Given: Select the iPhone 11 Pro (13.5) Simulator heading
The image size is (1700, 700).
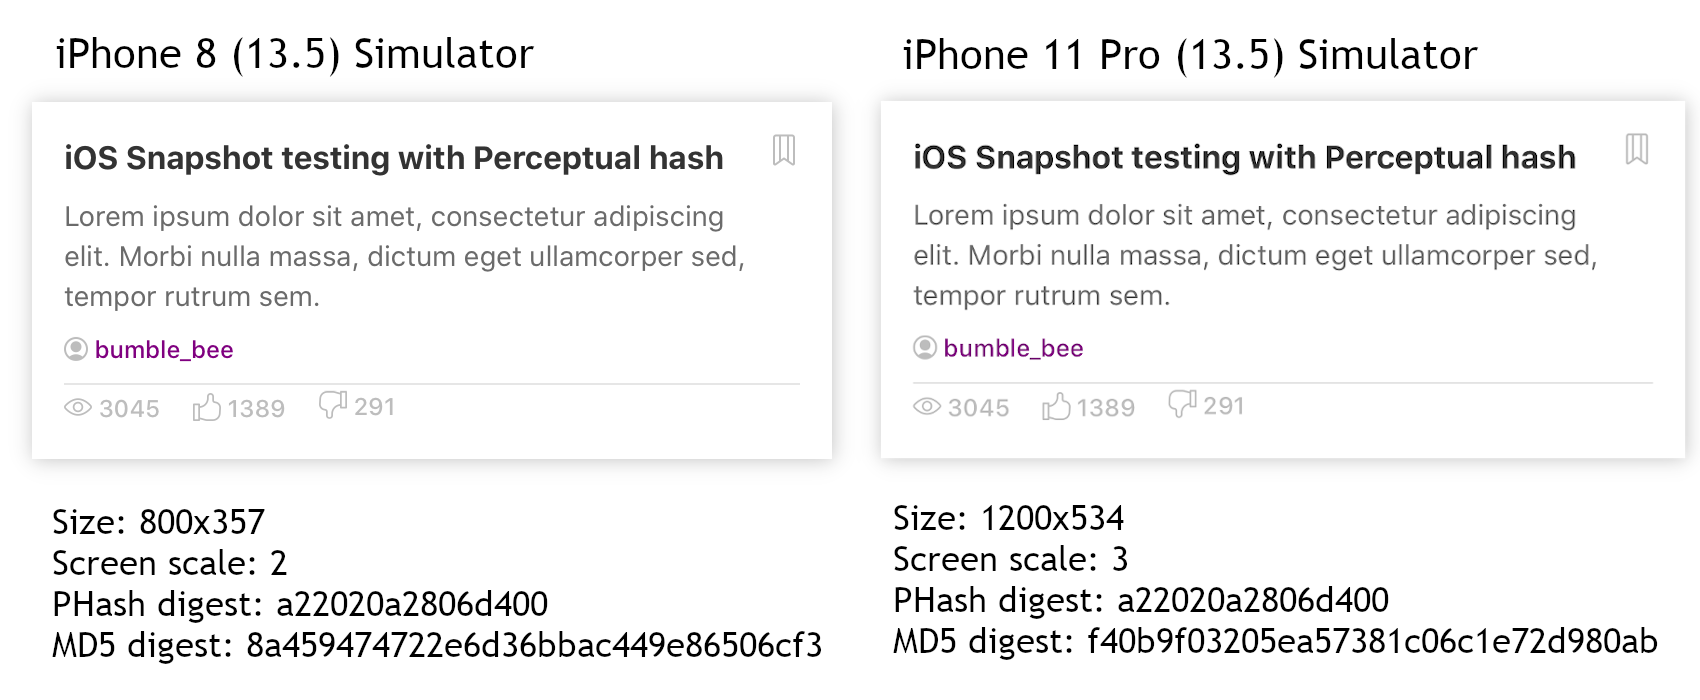Looking at the screenshot, I should pyautogui.click(x=1189, y=55).
